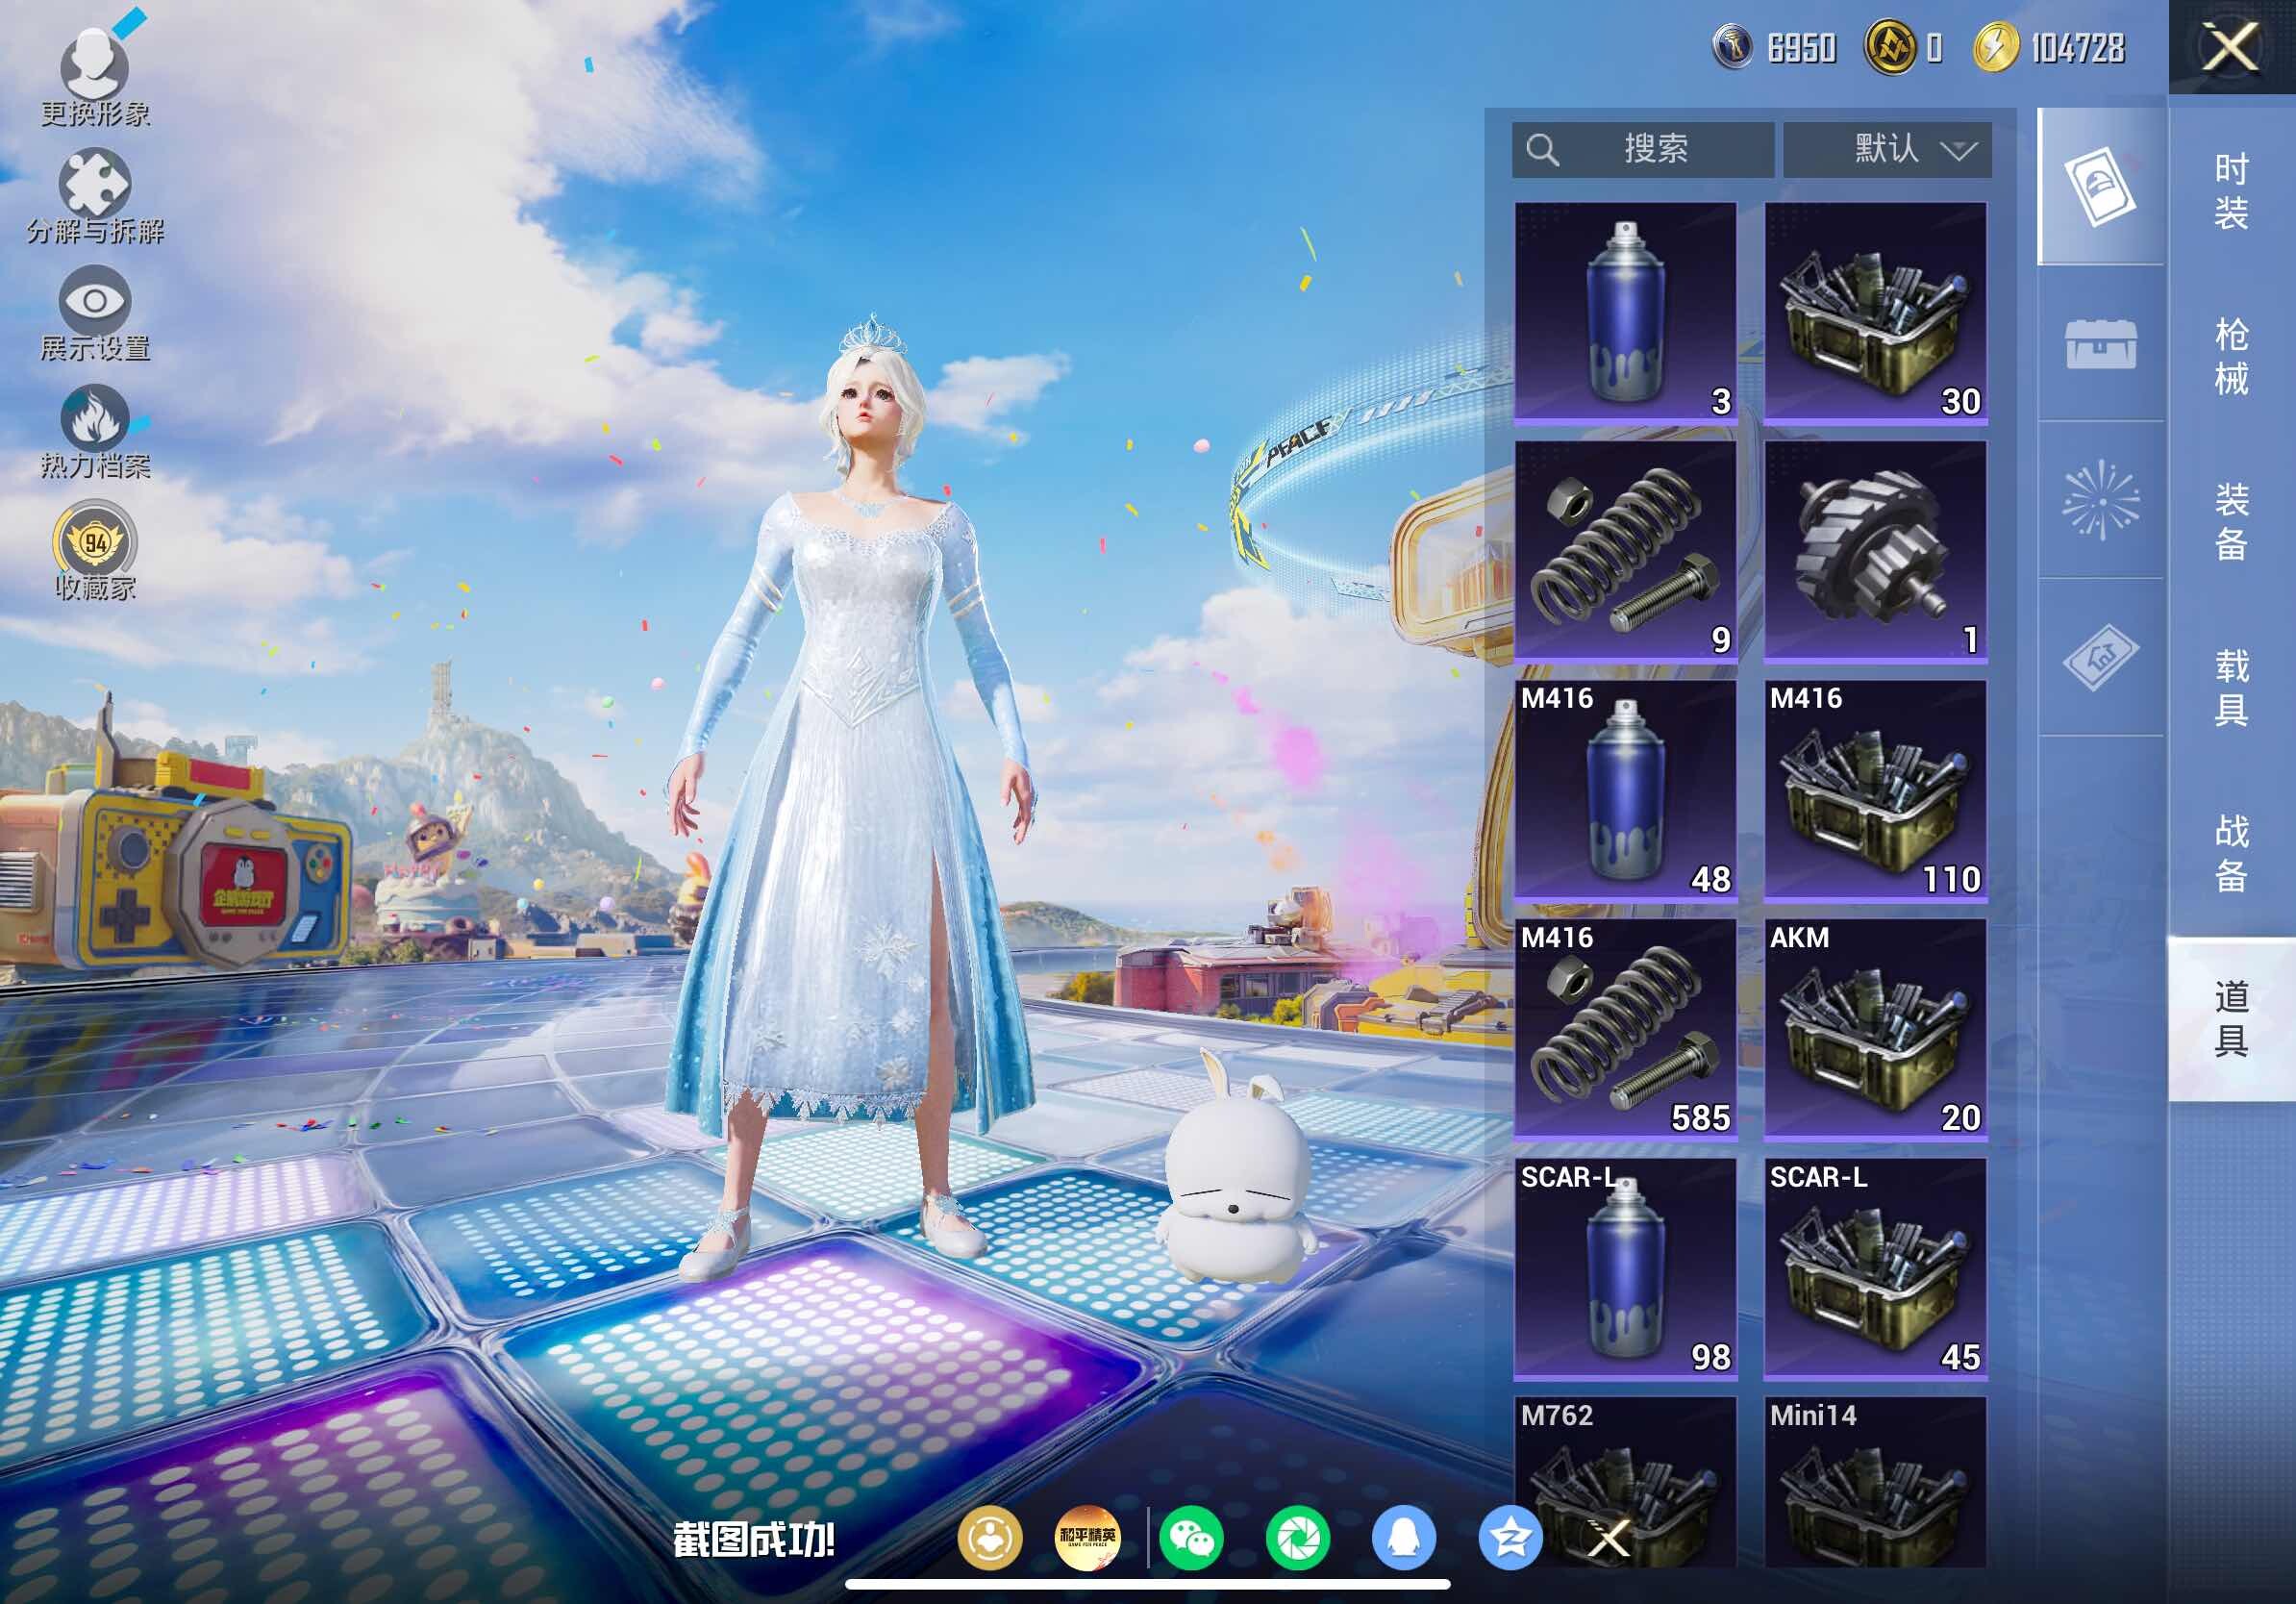Select the Mini14 parts crate item

tap(1875, 1482)
